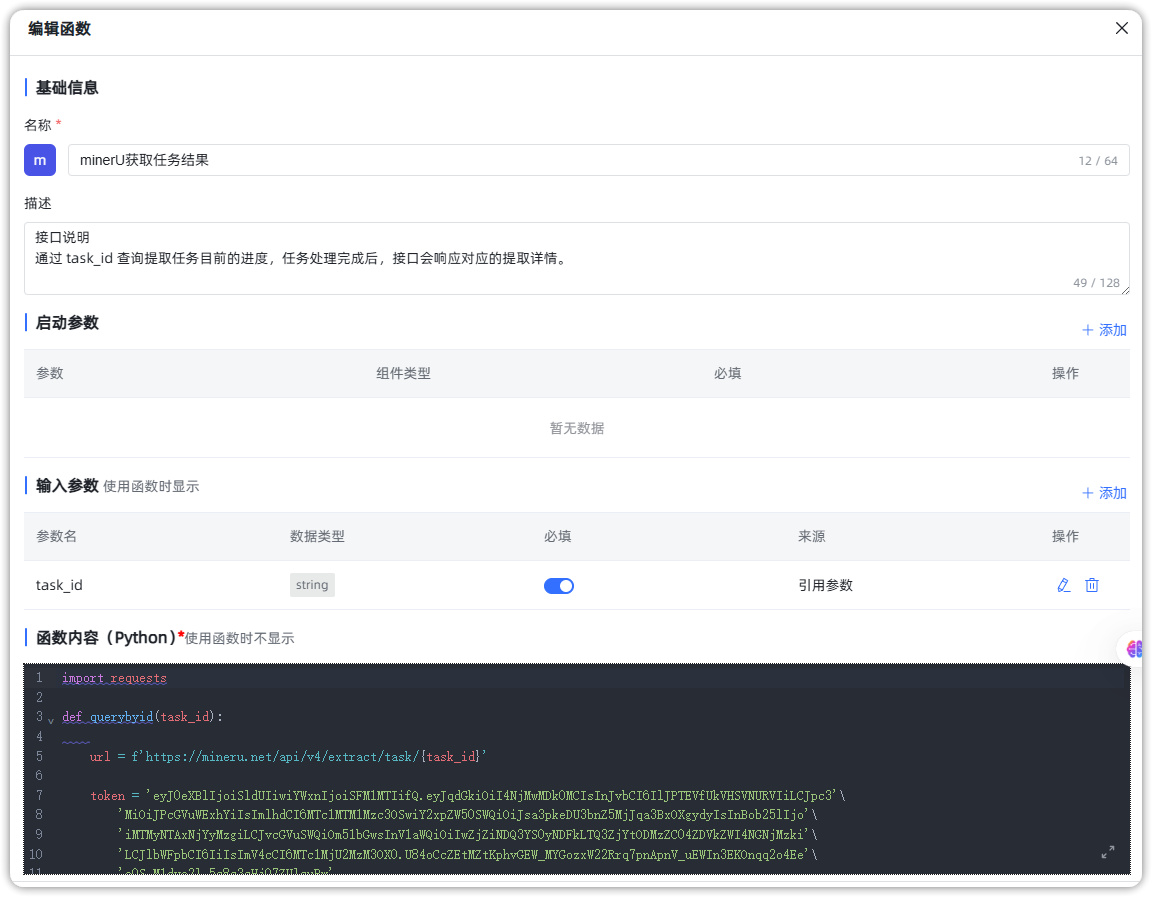Collapse the querybyid function fold arrow
Viewport: 1152px width, 897px height.
coord(51,719)
